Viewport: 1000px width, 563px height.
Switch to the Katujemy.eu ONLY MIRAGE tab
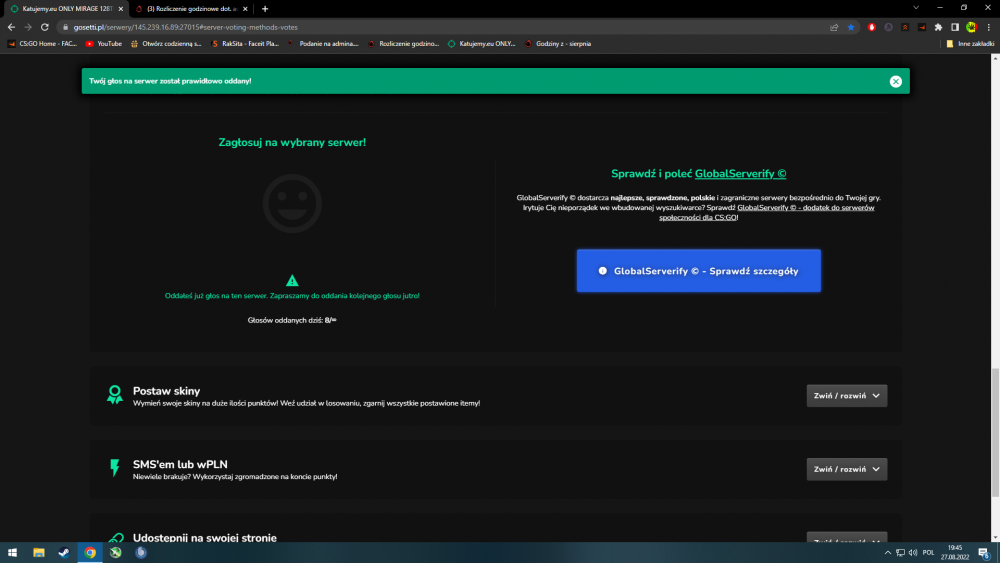point(67,9)
